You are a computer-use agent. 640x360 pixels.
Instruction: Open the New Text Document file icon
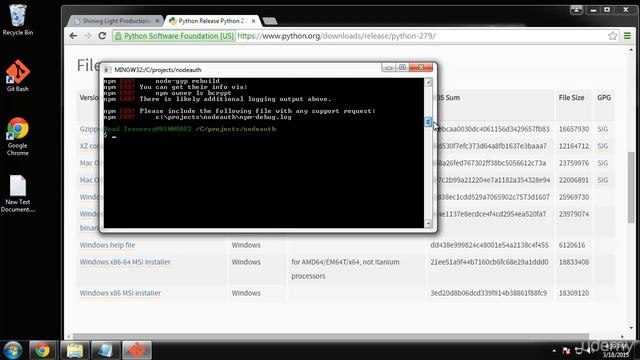(x=18, y=194)
